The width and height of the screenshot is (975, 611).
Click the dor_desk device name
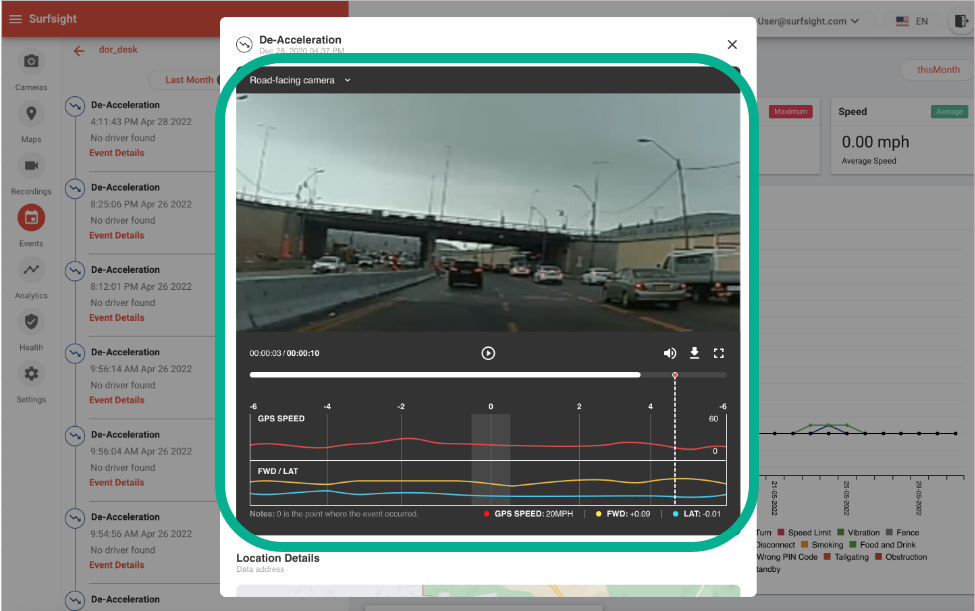click(x=118, y=50)
